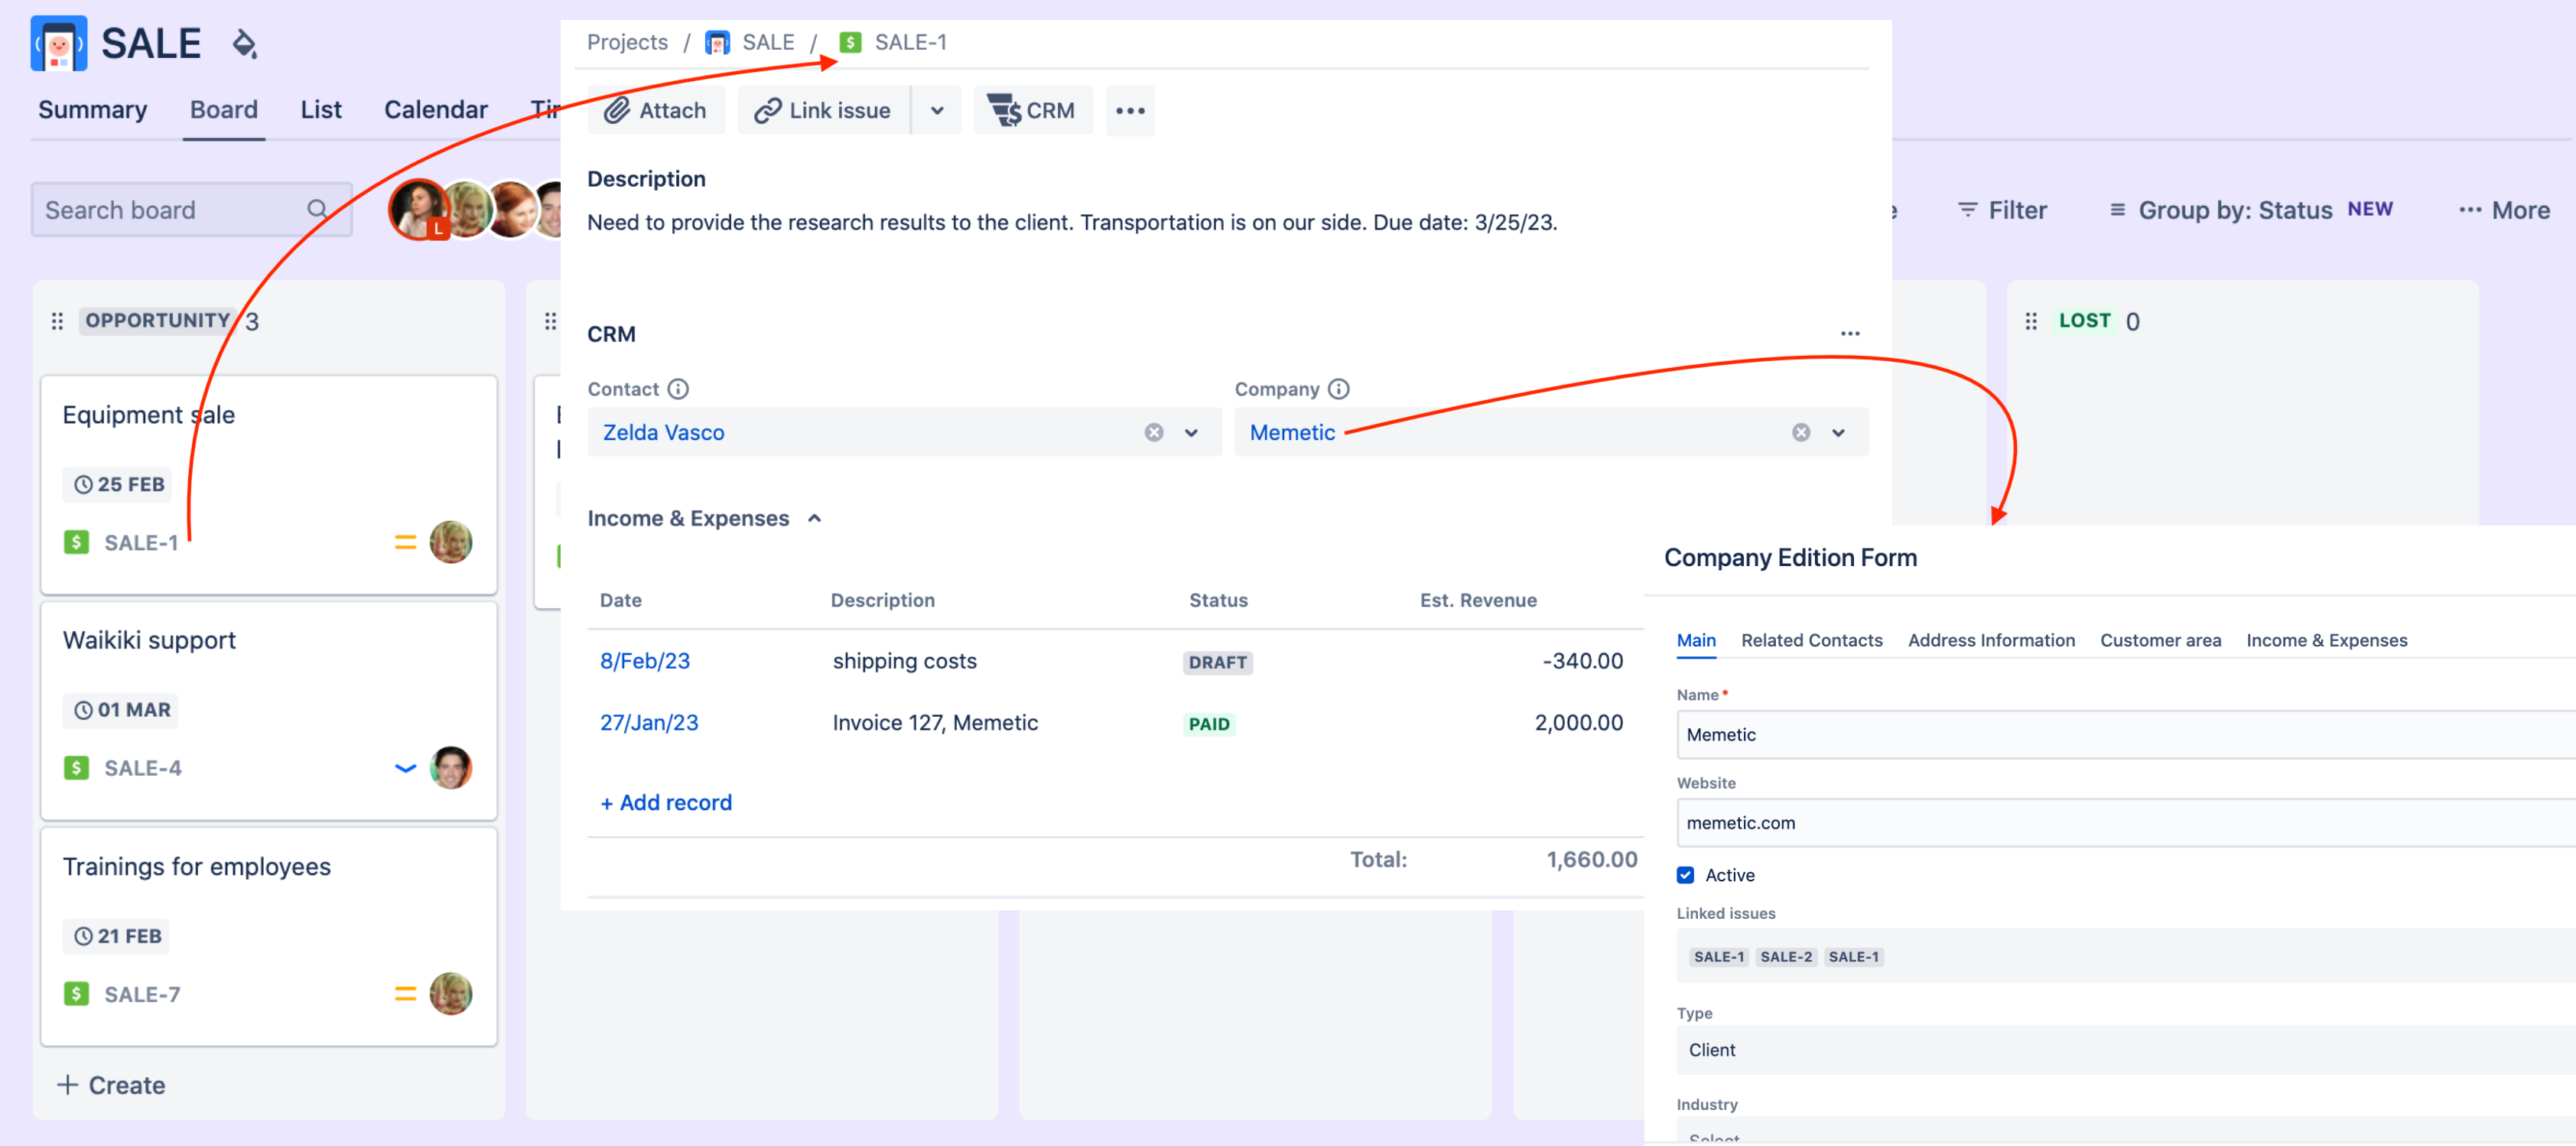Click the Attach paperclip button

point(656,110)
